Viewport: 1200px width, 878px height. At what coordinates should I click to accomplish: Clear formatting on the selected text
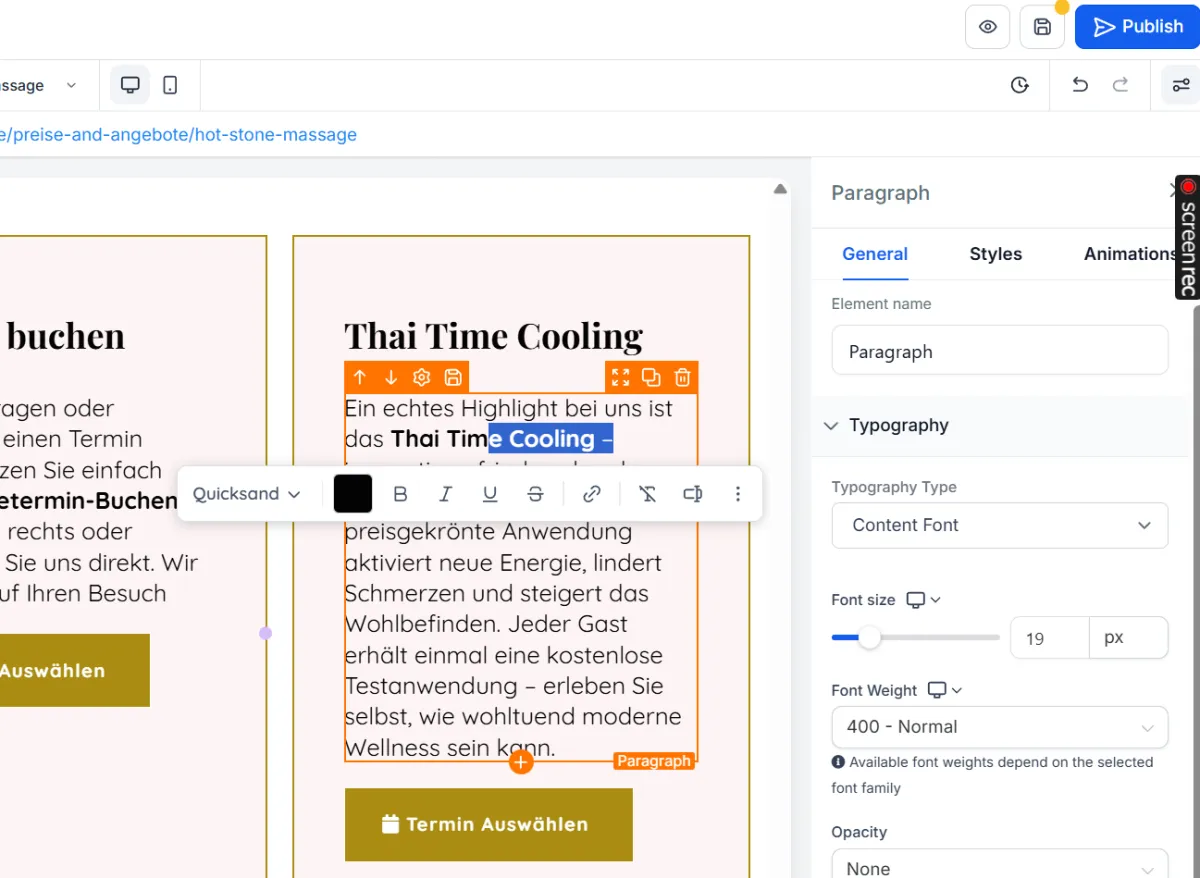[x=648, y=494]
